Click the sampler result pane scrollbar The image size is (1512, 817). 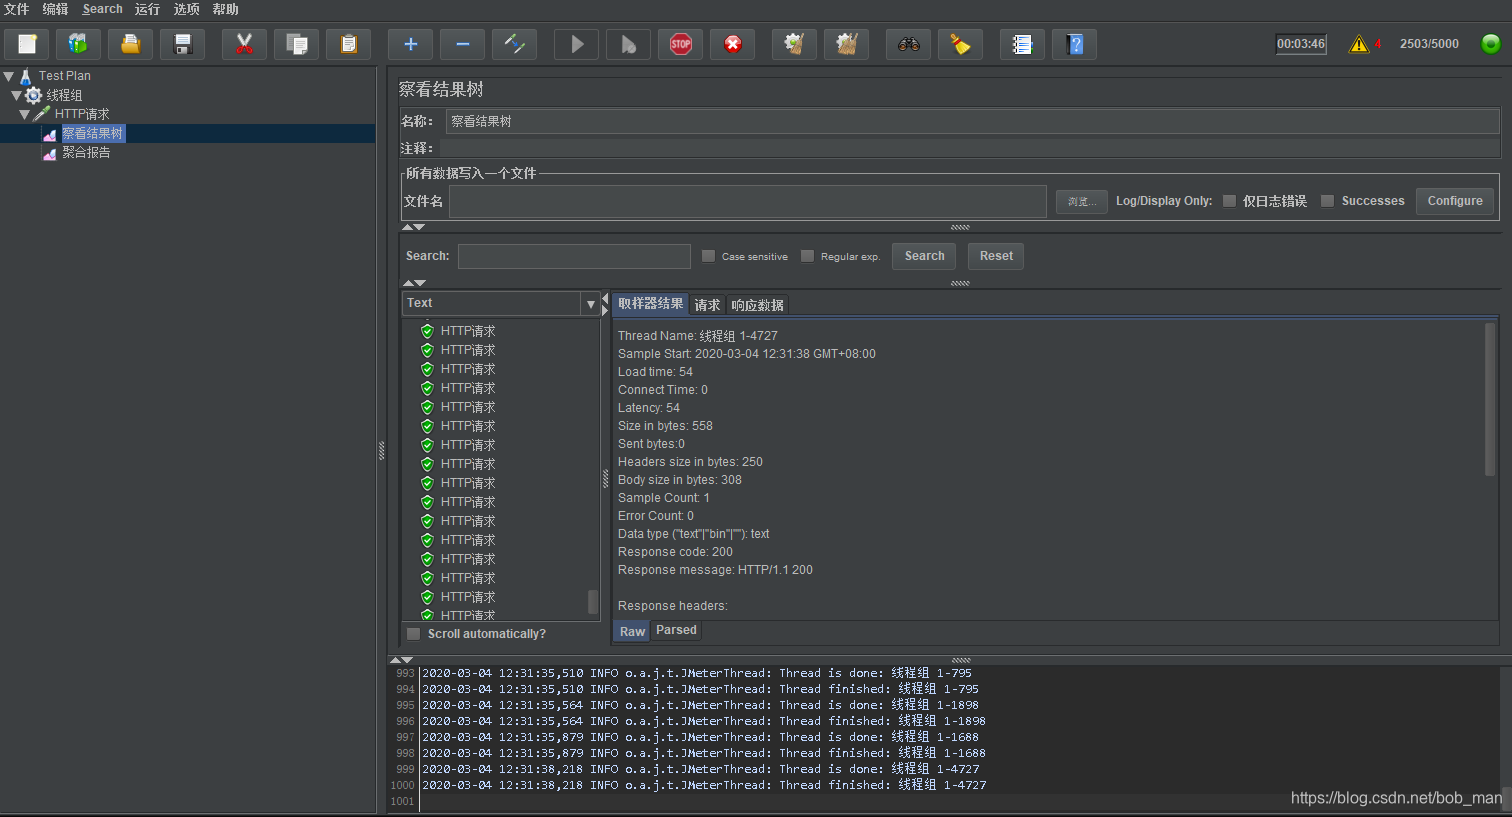1490,398
